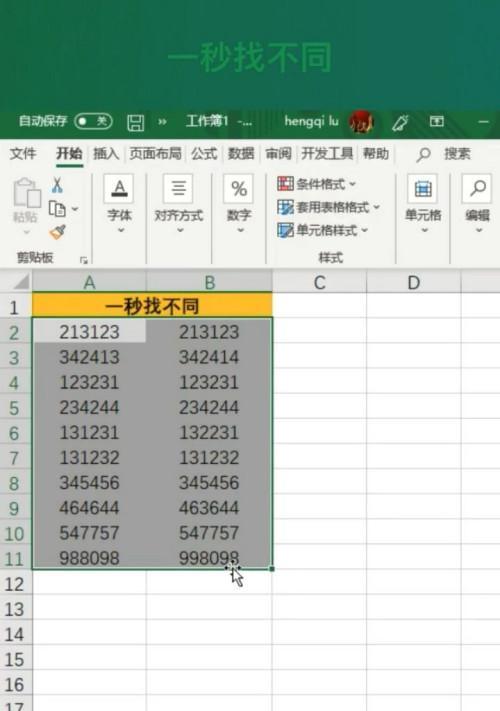500x711 pixels.
Task: Open 单元格样式 cell styles
Action: [x=322, y=230]
